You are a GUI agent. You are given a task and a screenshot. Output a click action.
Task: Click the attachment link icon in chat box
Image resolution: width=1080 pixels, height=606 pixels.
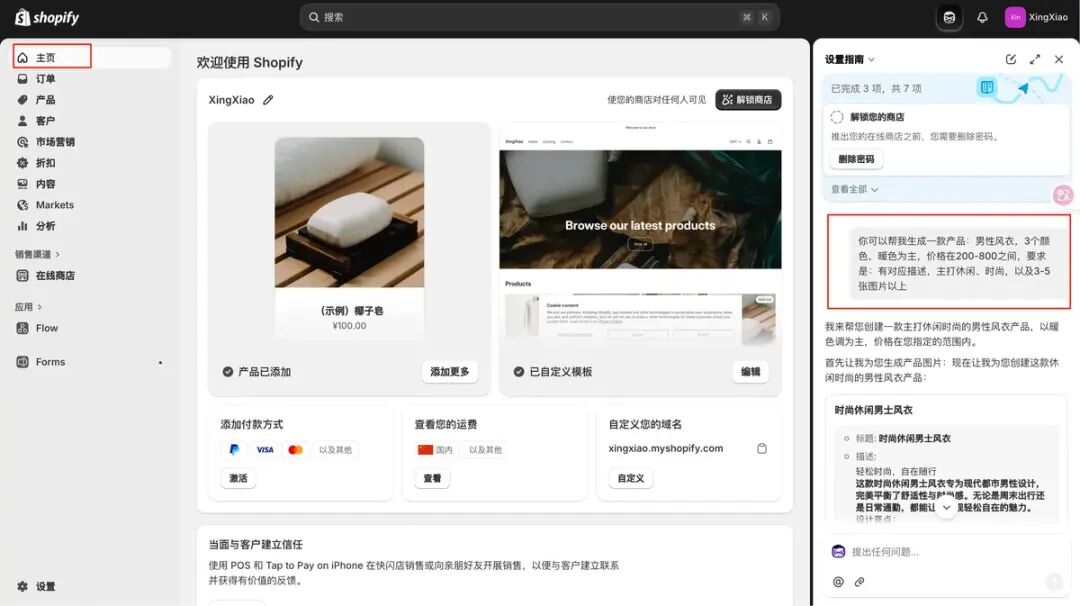coord(859,582)
